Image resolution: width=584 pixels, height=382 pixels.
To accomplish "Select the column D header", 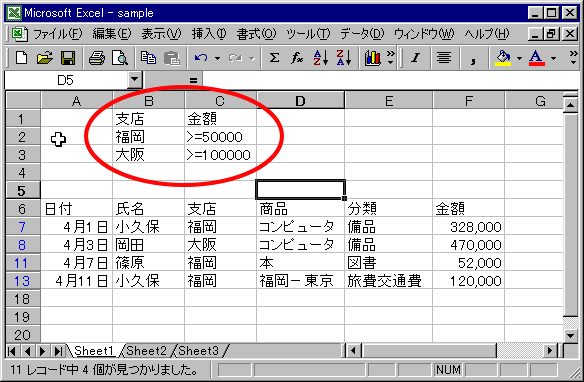I will (x=300, y=101).
